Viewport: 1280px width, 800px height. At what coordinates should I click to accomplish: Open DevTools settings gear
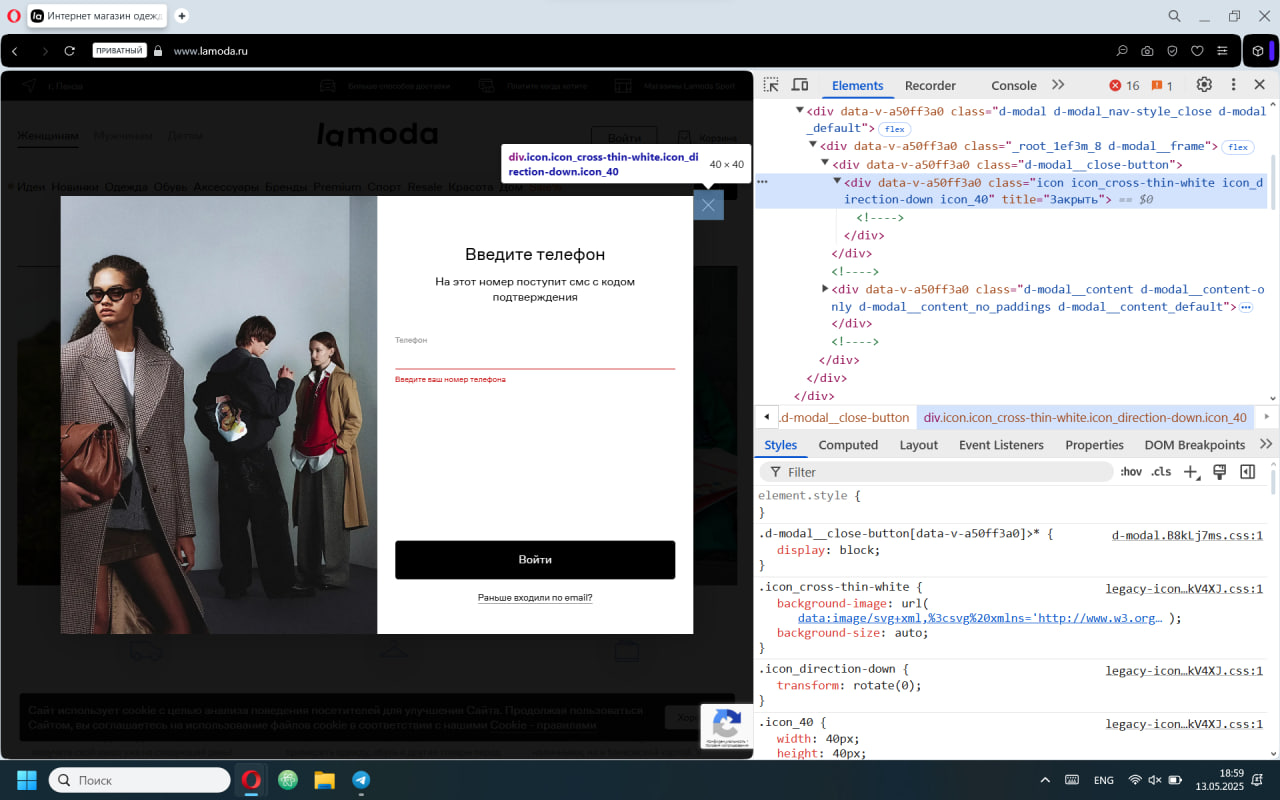pos(1204,84)
